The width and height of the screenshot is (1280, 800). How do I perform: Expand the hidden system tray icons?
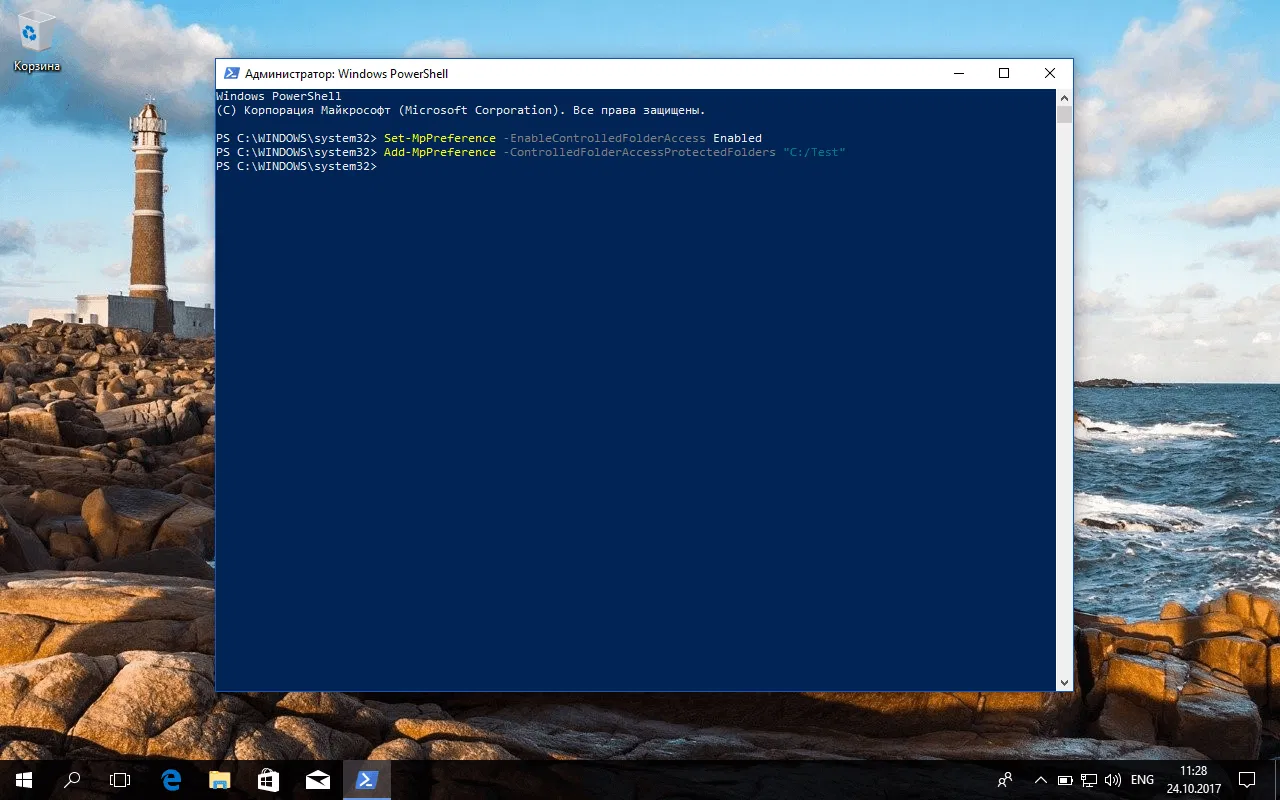[1040, 780]
